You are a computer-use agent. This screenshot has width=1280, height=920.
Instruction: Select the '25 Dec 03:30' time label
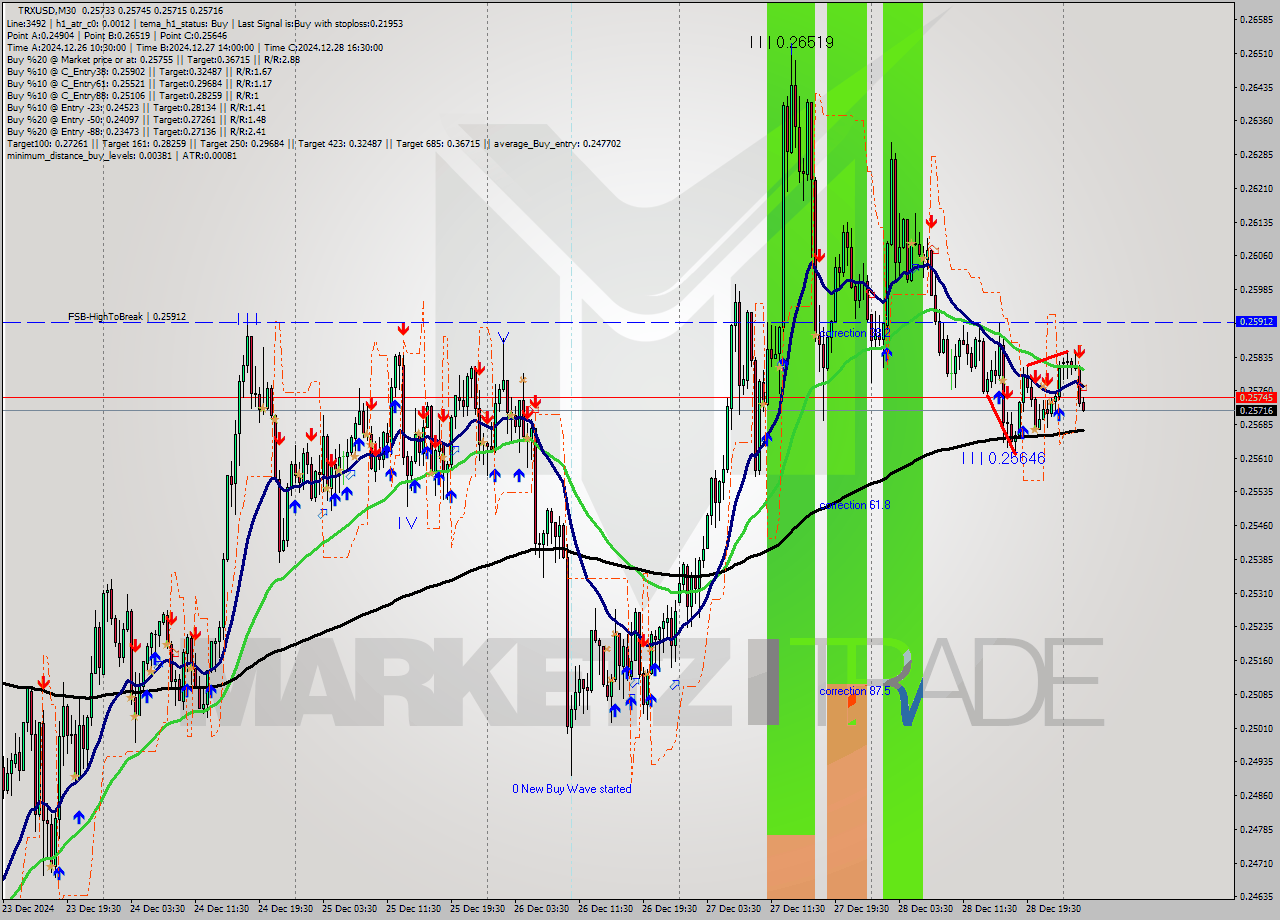[350, 909]
